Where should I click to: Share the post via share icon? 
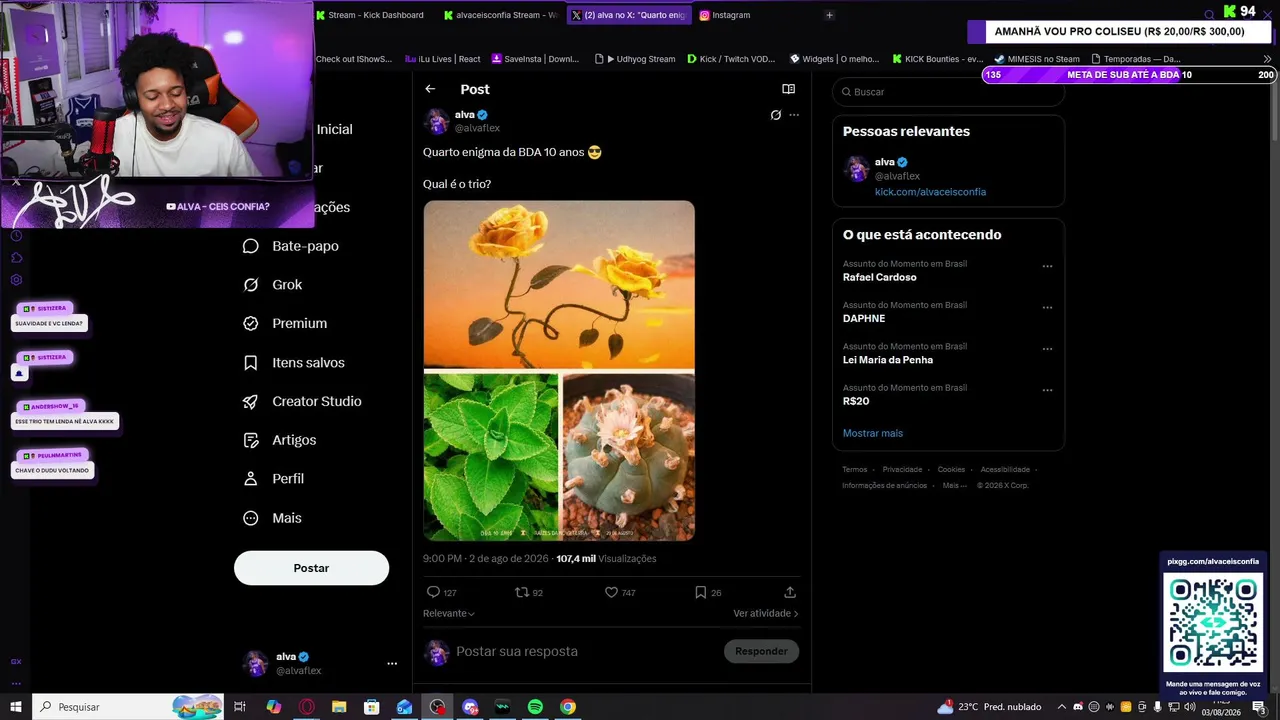click(x=790, y=592)
